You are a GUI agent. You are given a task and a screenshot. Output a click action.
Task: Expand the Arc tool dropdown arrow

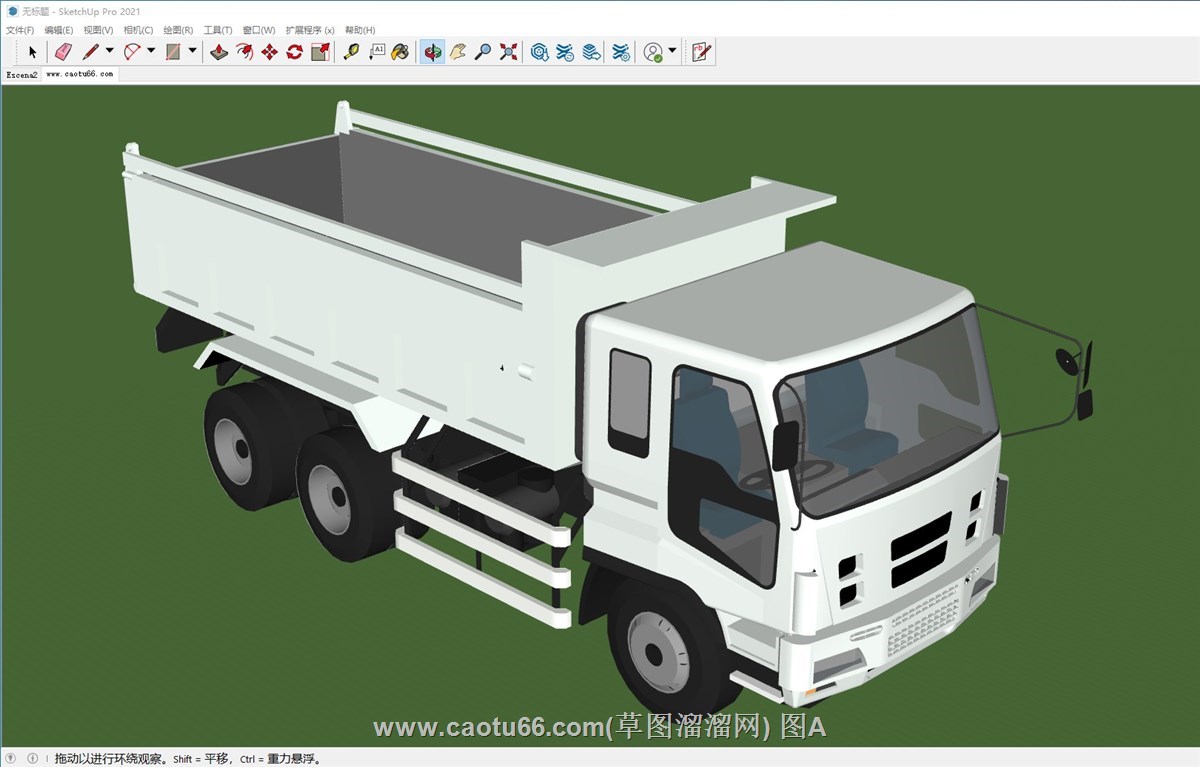pyautogui.click(x=151, y=51)
